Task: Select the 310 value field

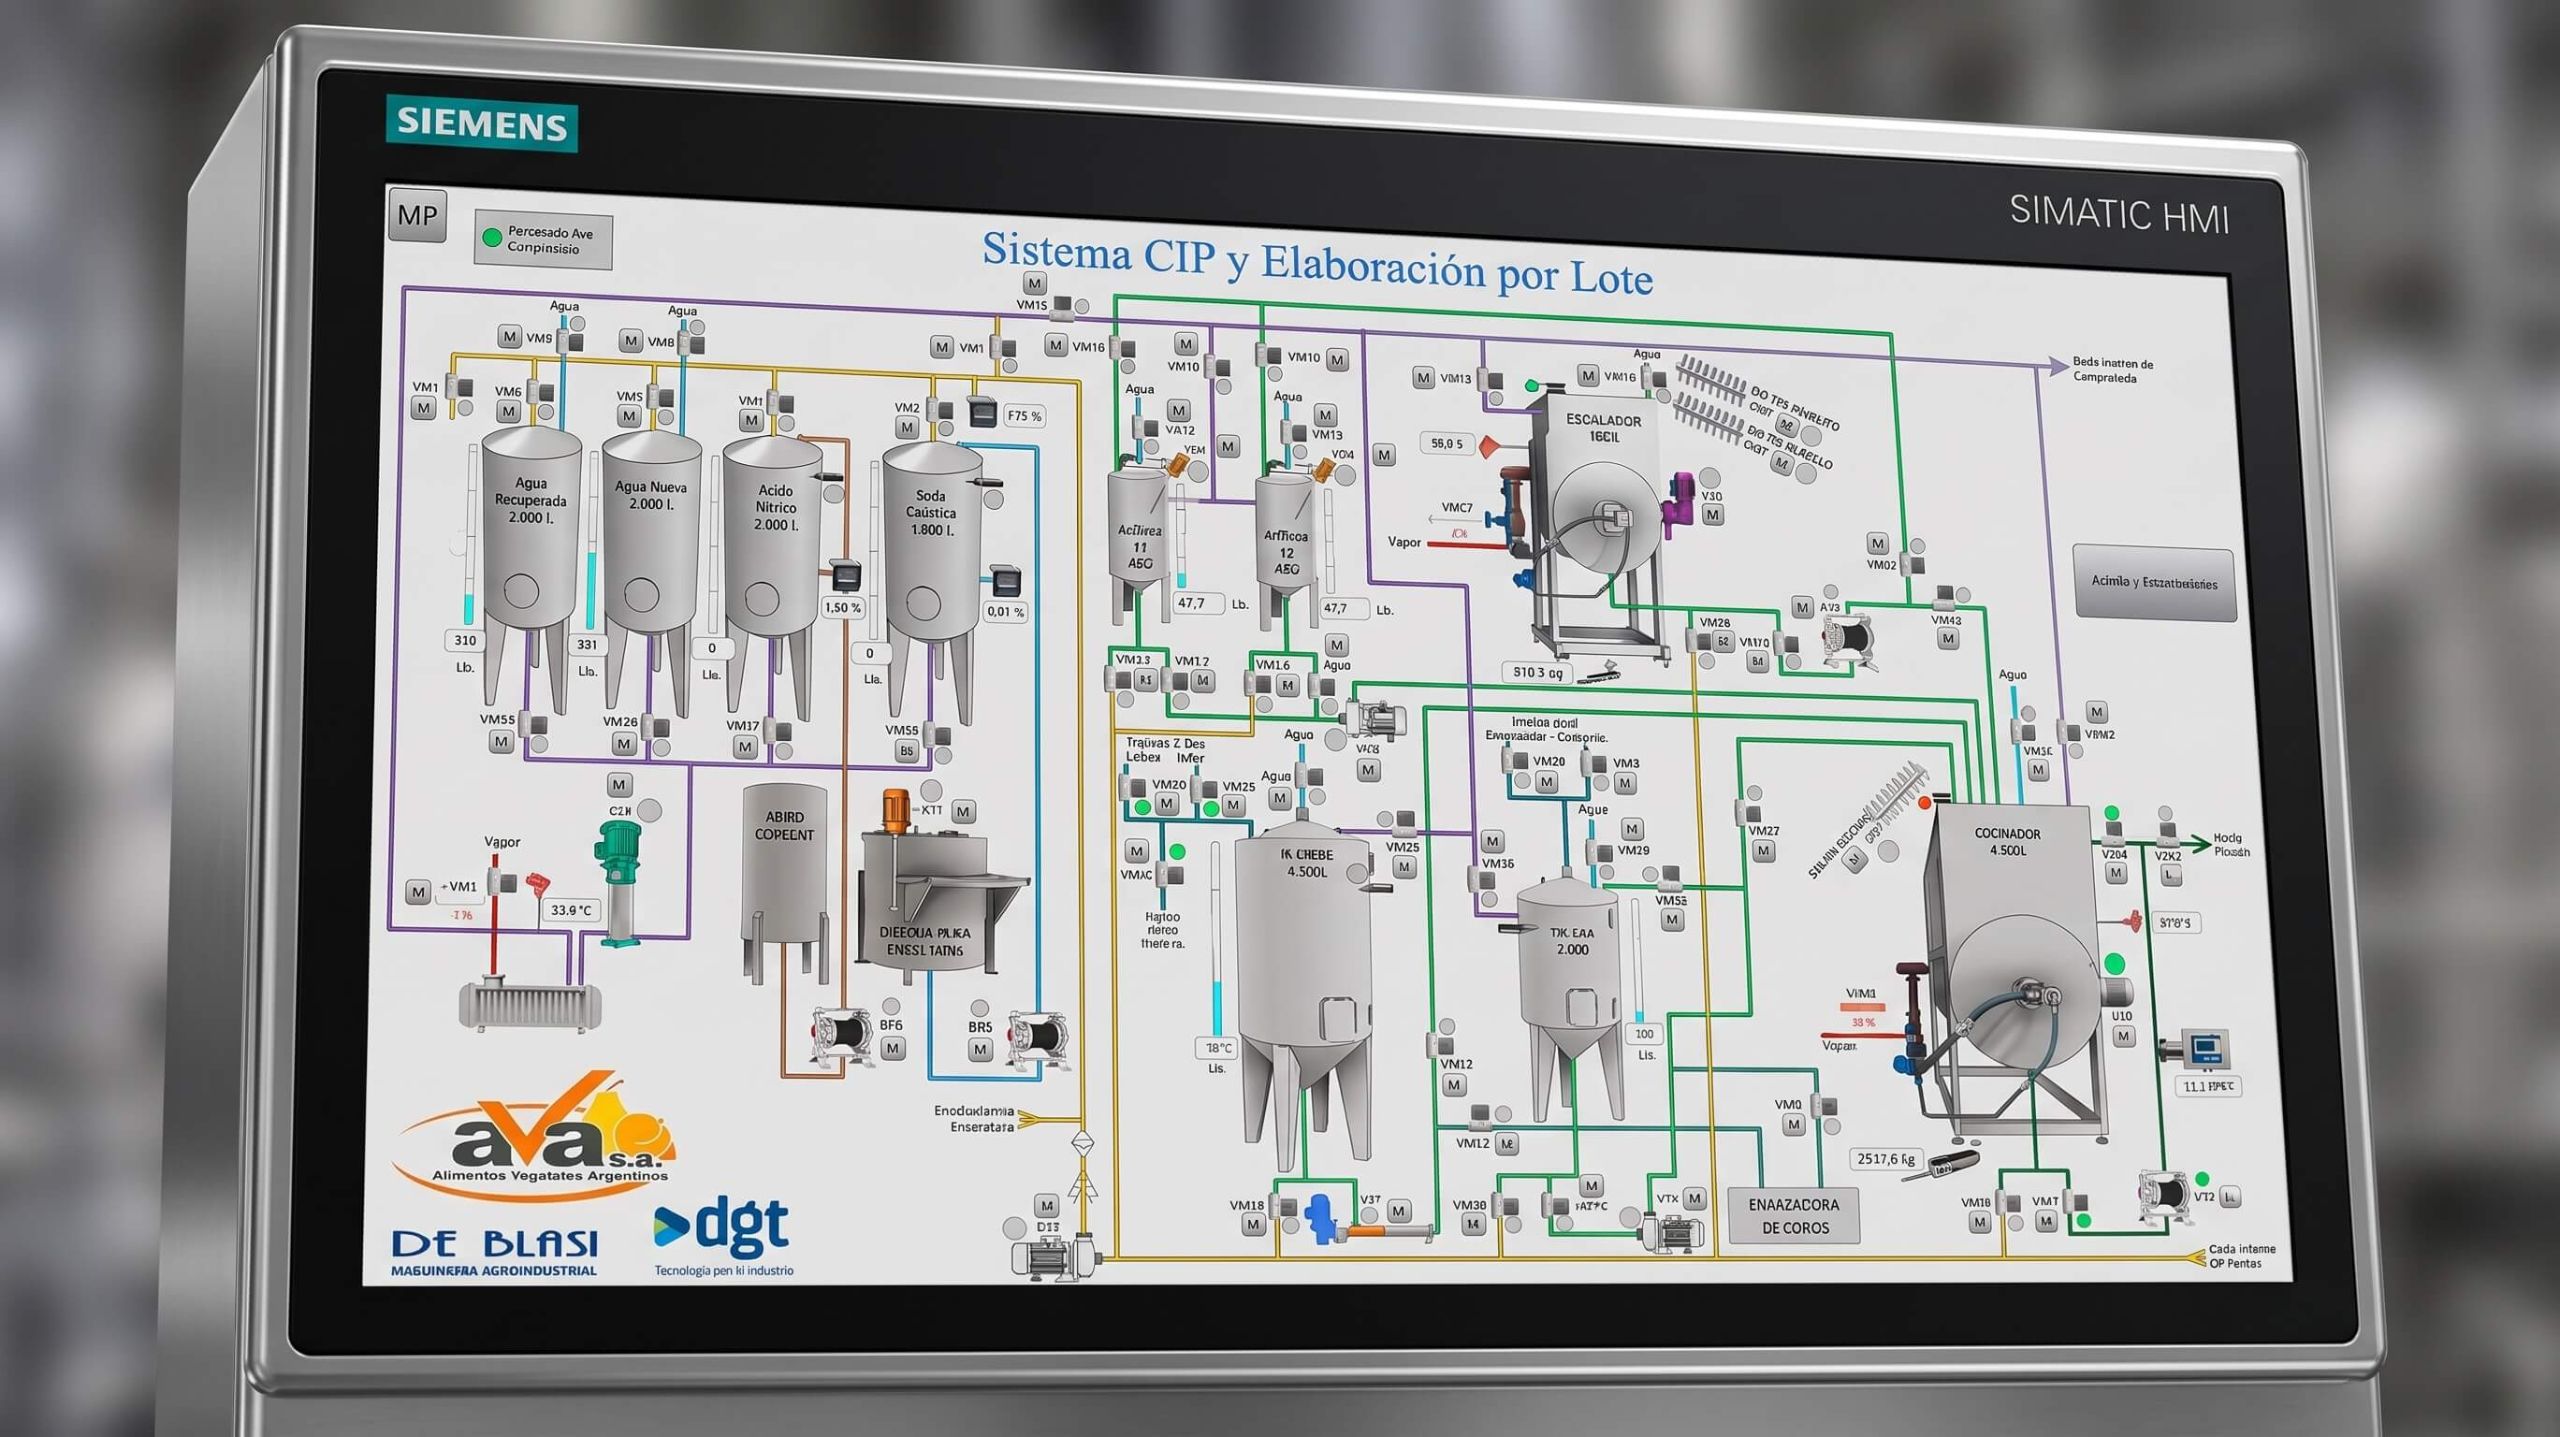Action: 465,640
